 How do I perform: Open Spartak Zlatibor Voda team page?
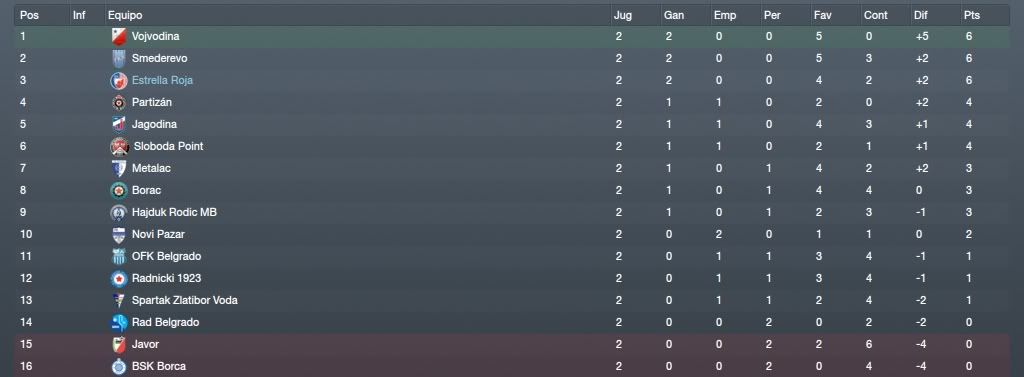coord(185,300)
